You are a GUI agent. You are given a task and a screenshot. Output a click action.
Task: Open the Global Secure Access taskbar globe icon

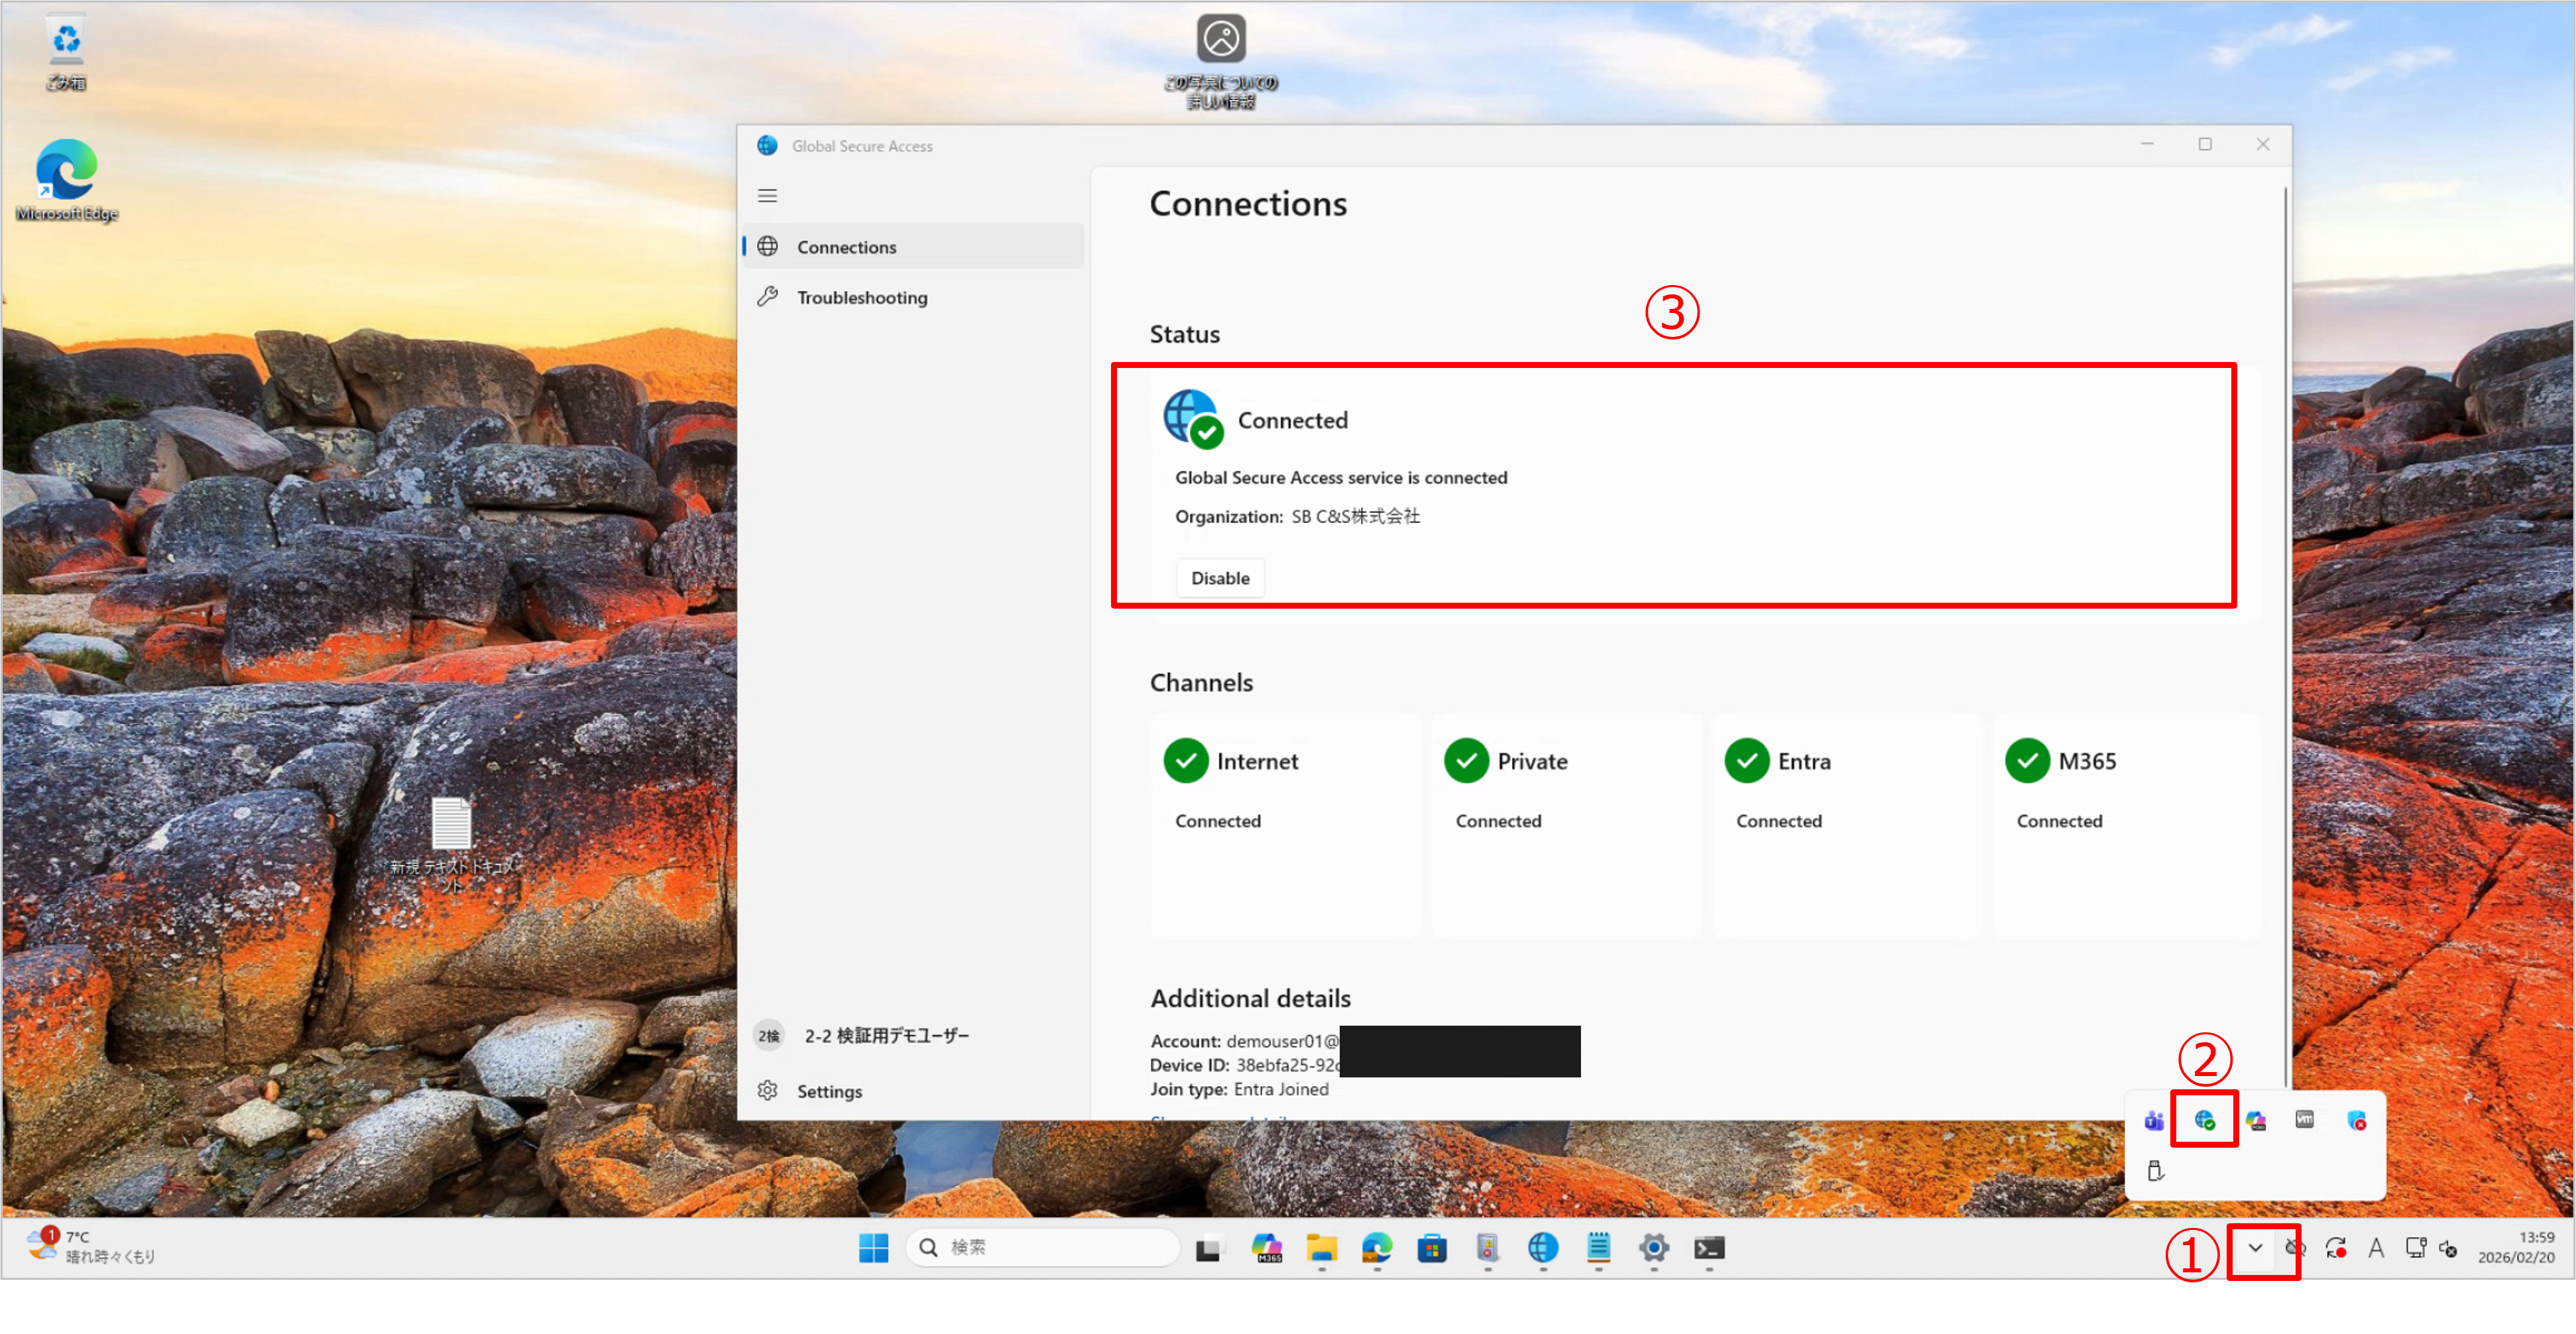coord(1543,1247)
